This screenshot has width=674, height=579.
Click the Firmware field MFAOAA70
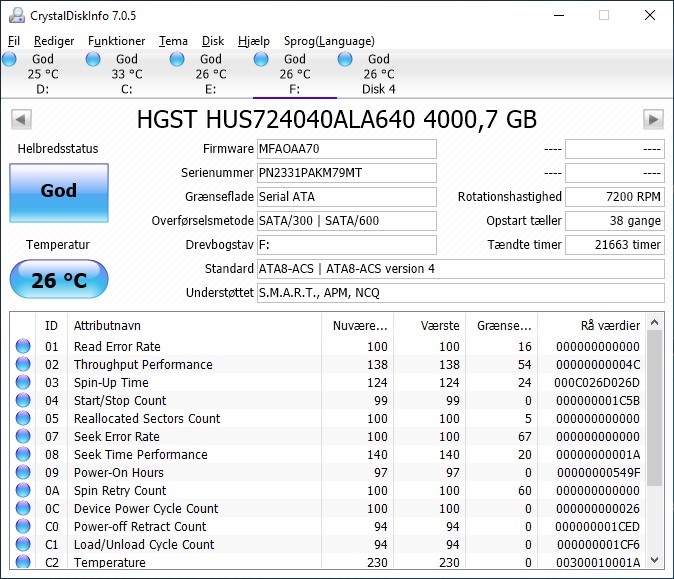point(346,149)
